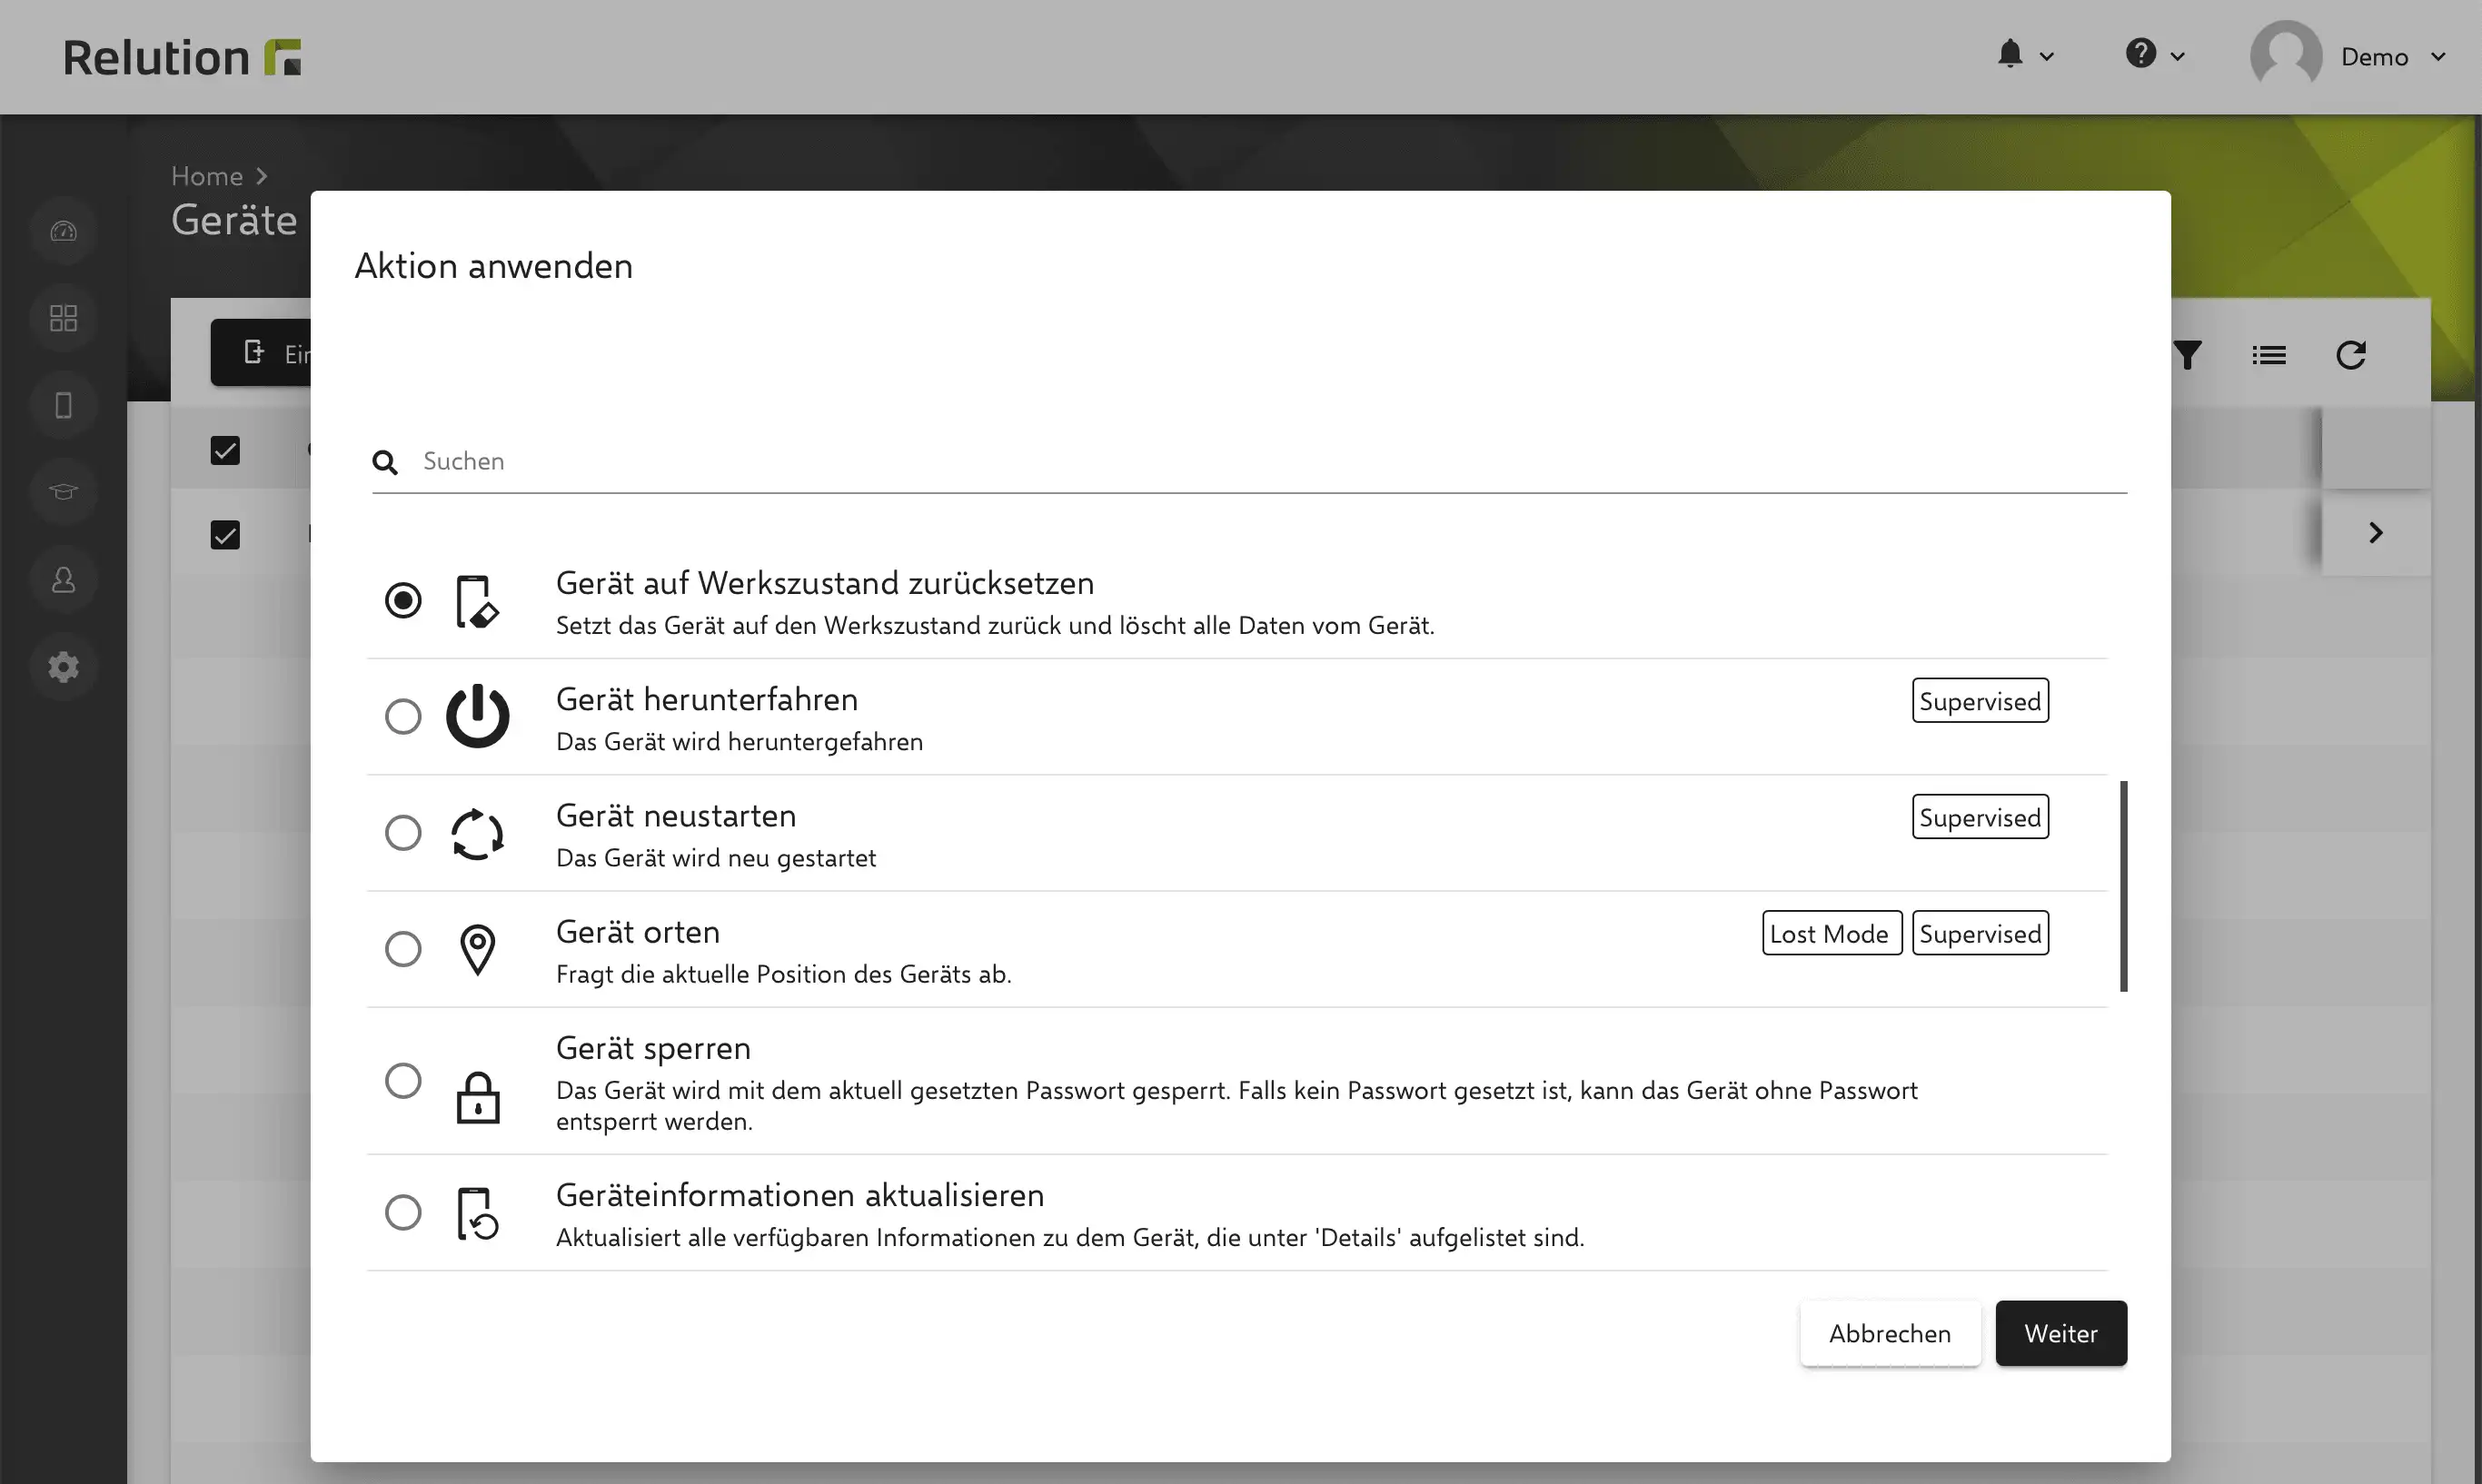Click the Supervised tag on Gerät herunterfahren
The image size is (2482, 1484).
coord(1980,701)
